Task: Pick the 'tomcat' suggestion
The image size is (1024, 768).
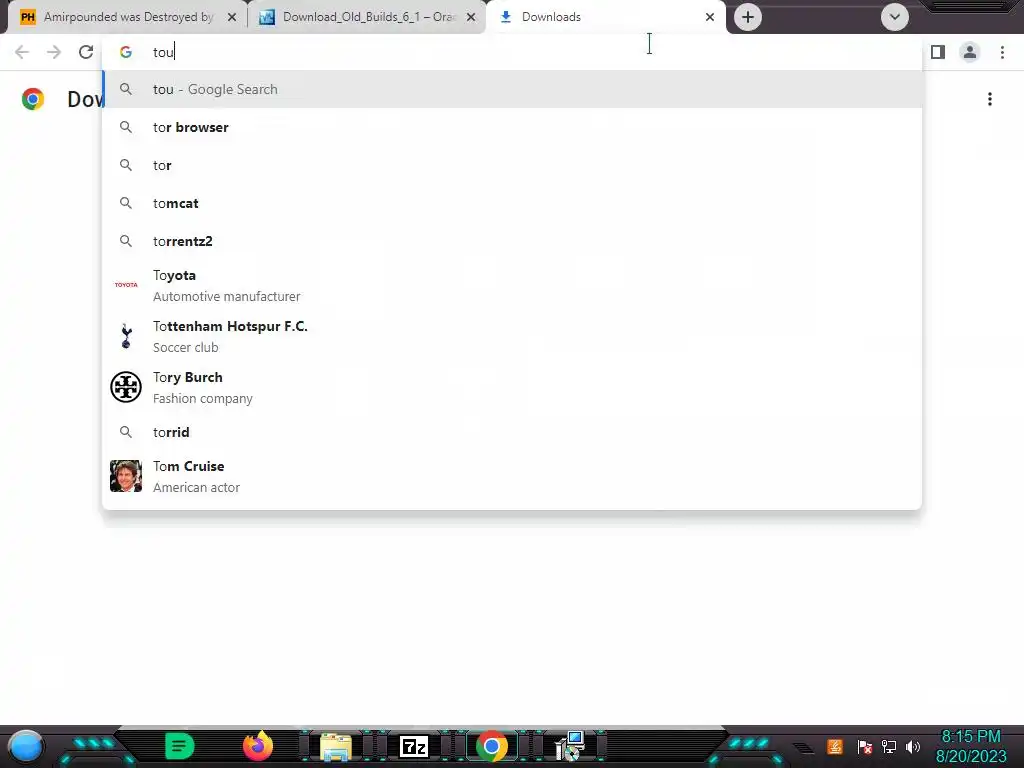Action: 513,203
